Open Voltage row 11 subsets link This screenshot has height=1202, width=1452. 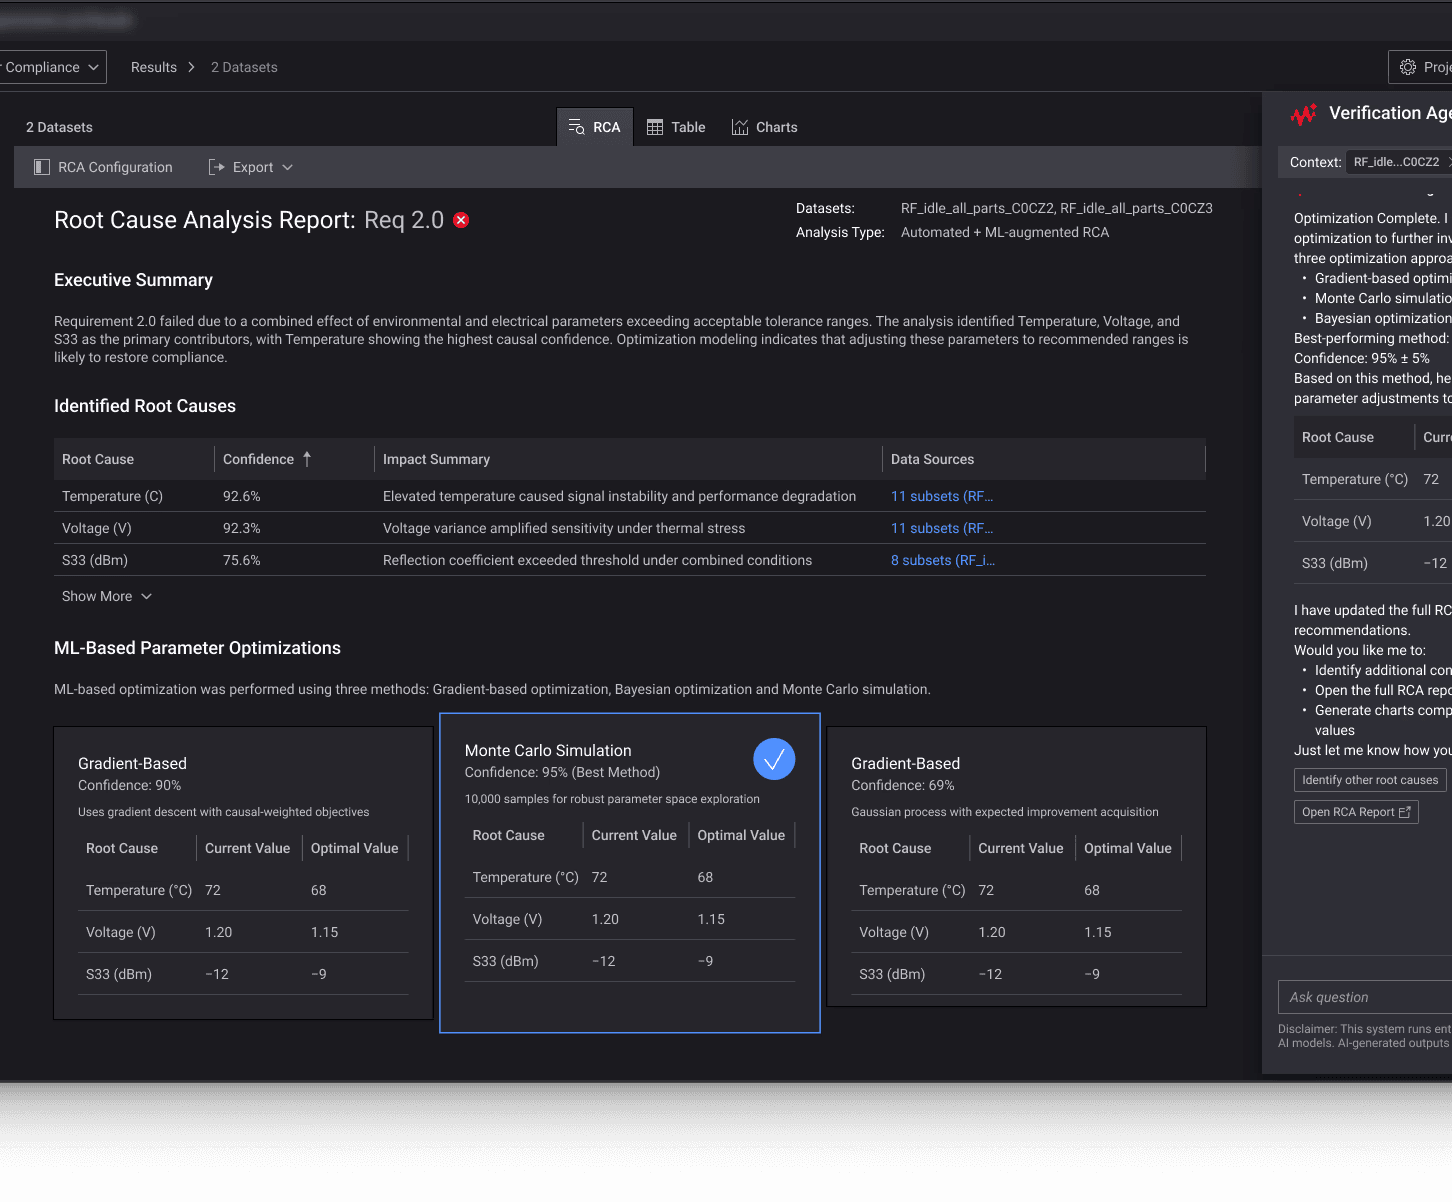[942, 528]
